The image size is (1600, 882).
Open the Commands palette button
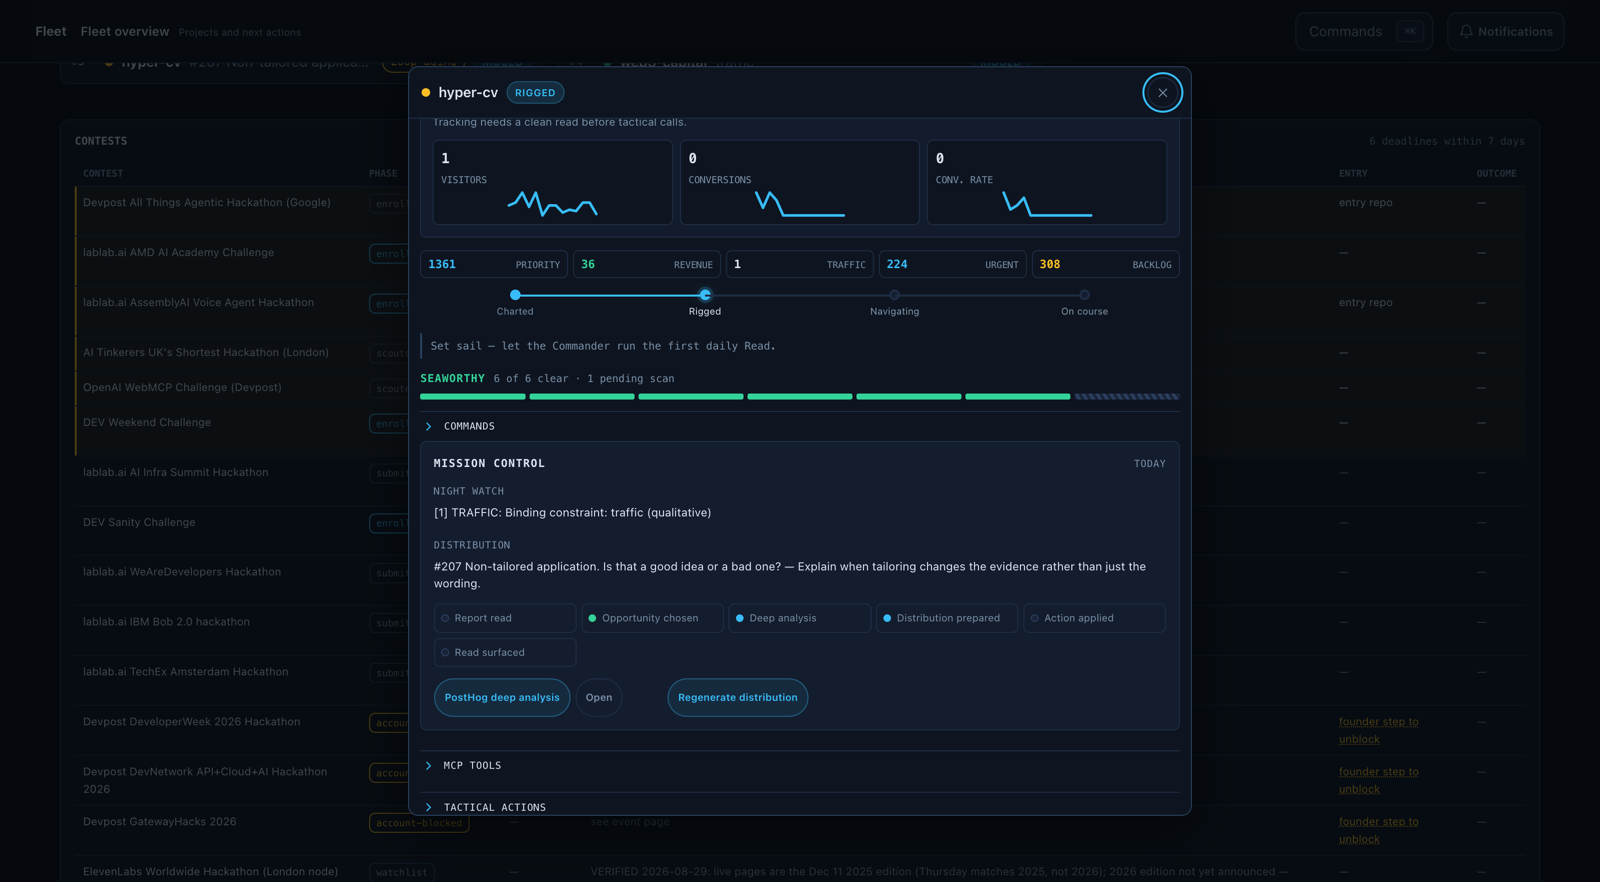tap(1364, 32)
